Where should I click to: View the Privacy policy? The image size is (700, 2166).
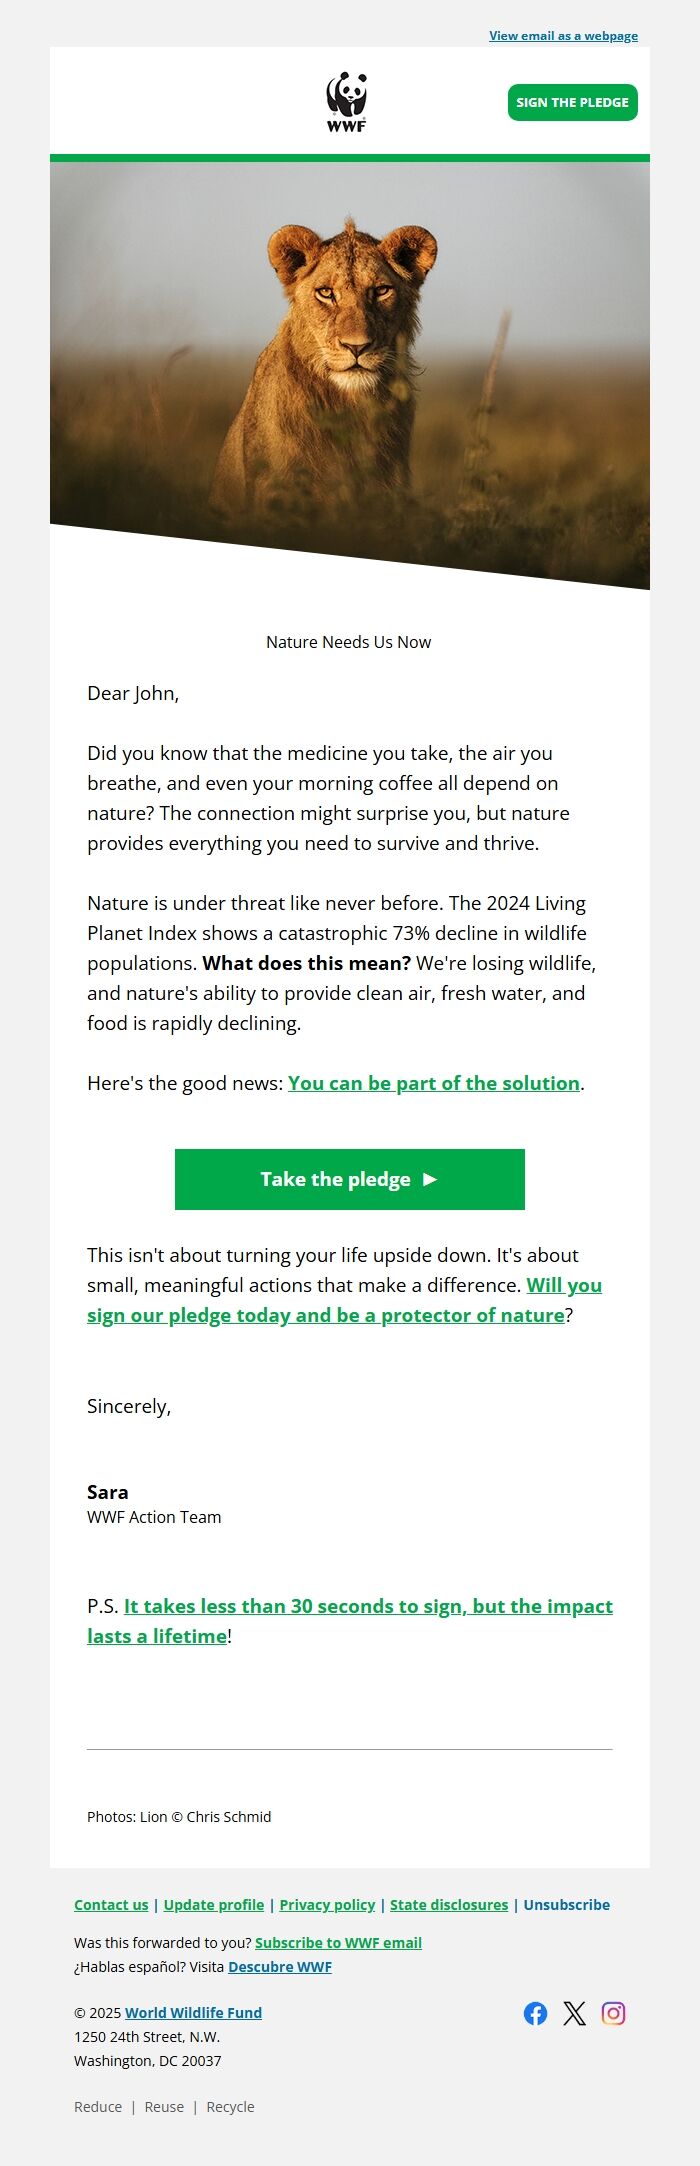pos(326,1905)
